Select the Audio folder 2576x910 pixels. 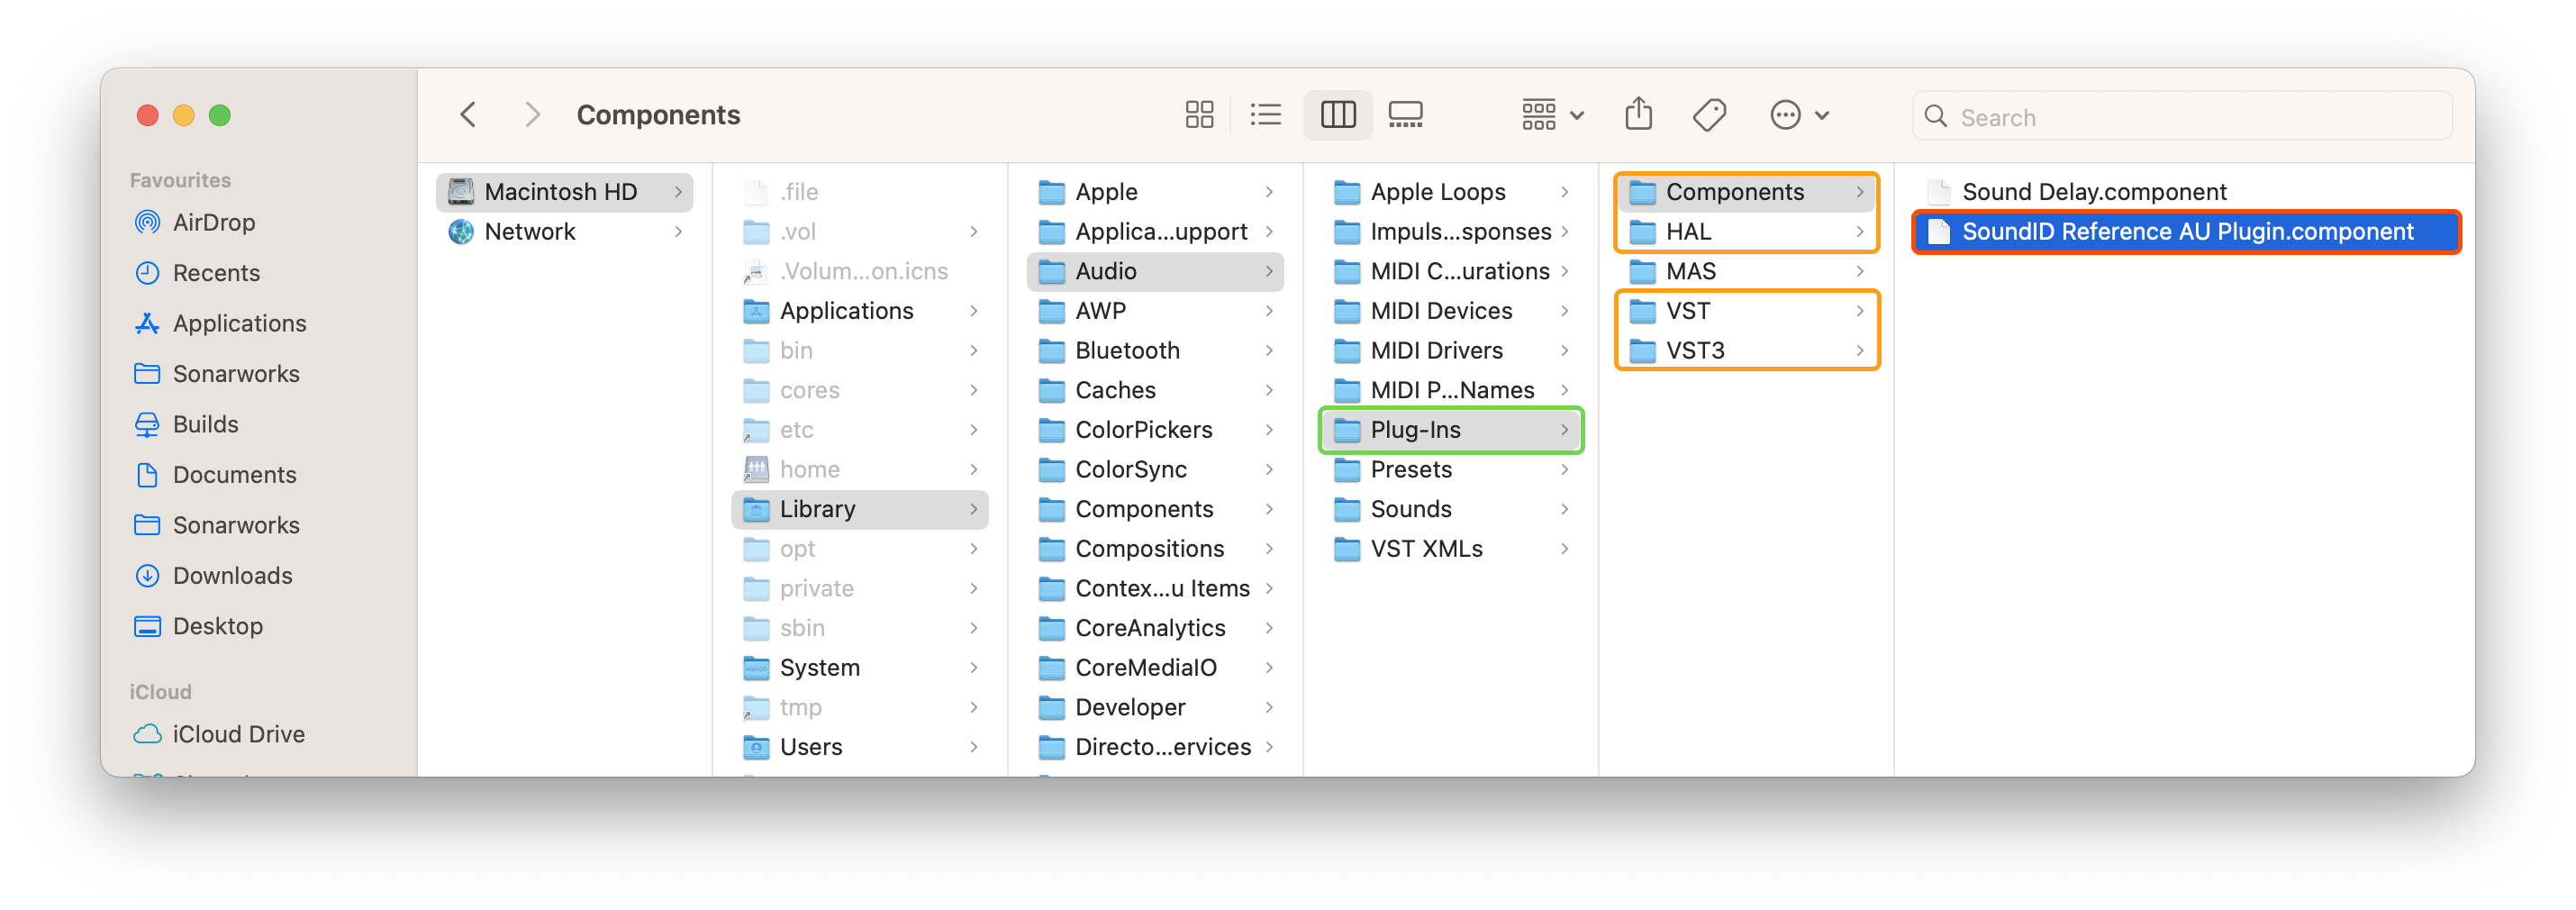coord(1155,271)
